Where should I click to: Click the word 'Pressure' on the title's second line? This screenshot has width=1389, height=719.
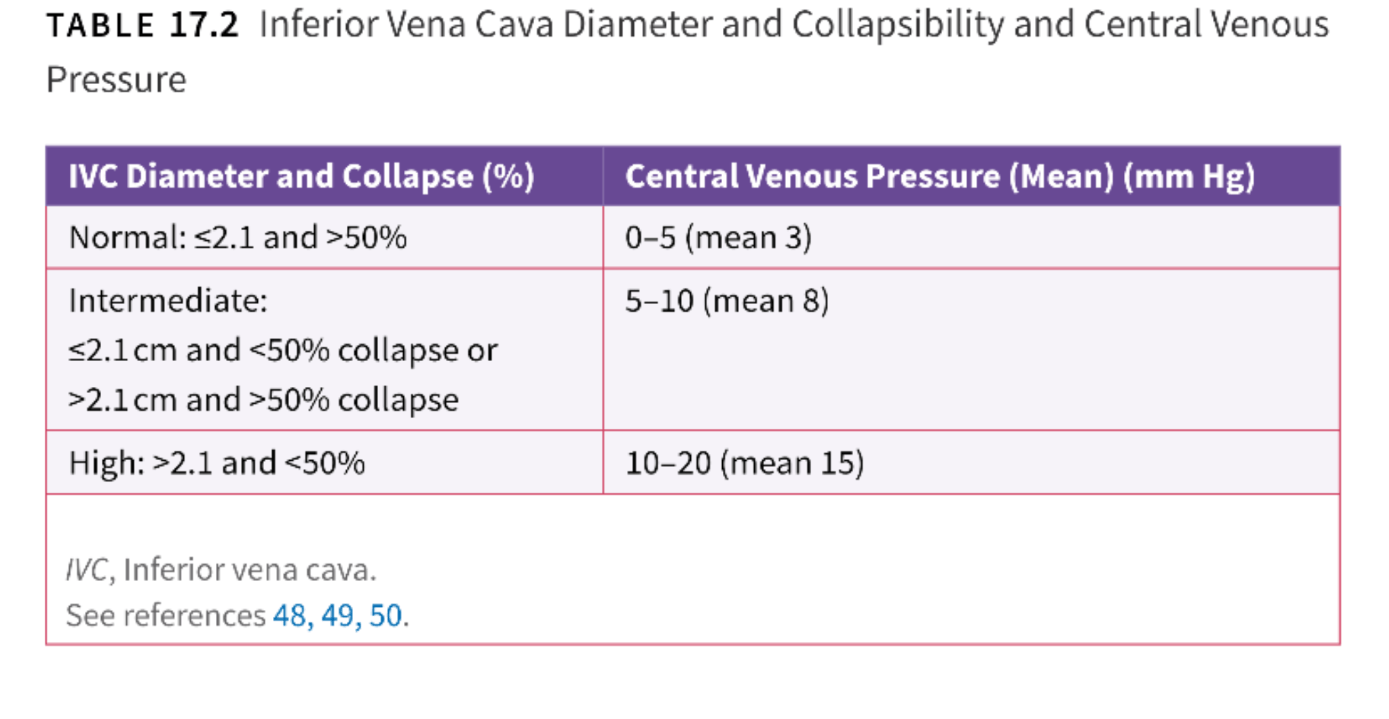click(x=116, y=80)
